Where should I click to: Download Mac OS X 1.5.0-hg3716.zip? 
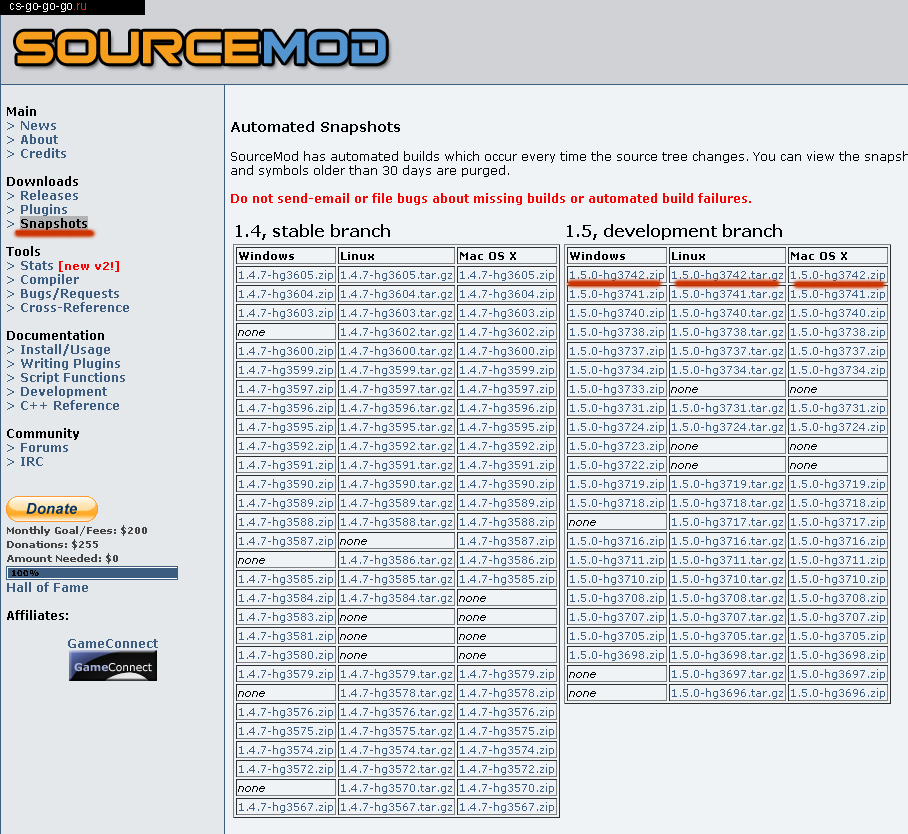click(838, 541)
